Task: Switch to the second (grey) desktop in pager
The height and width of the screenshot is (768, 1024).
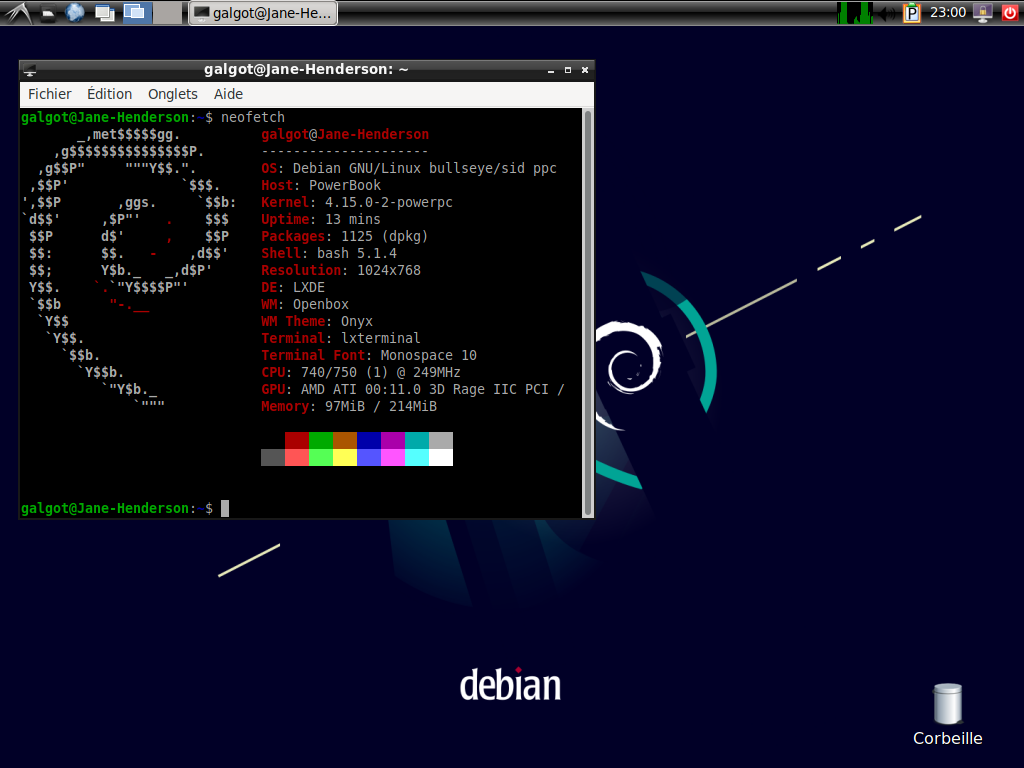Action: (x=167, y=12)
